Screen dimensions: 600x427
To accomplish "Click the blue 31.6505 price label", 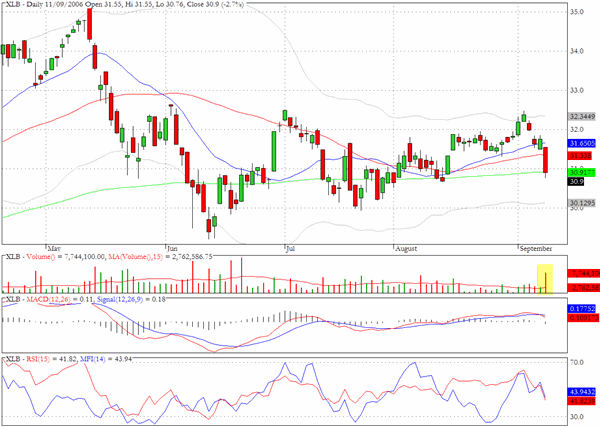I will tap(582, 143).
